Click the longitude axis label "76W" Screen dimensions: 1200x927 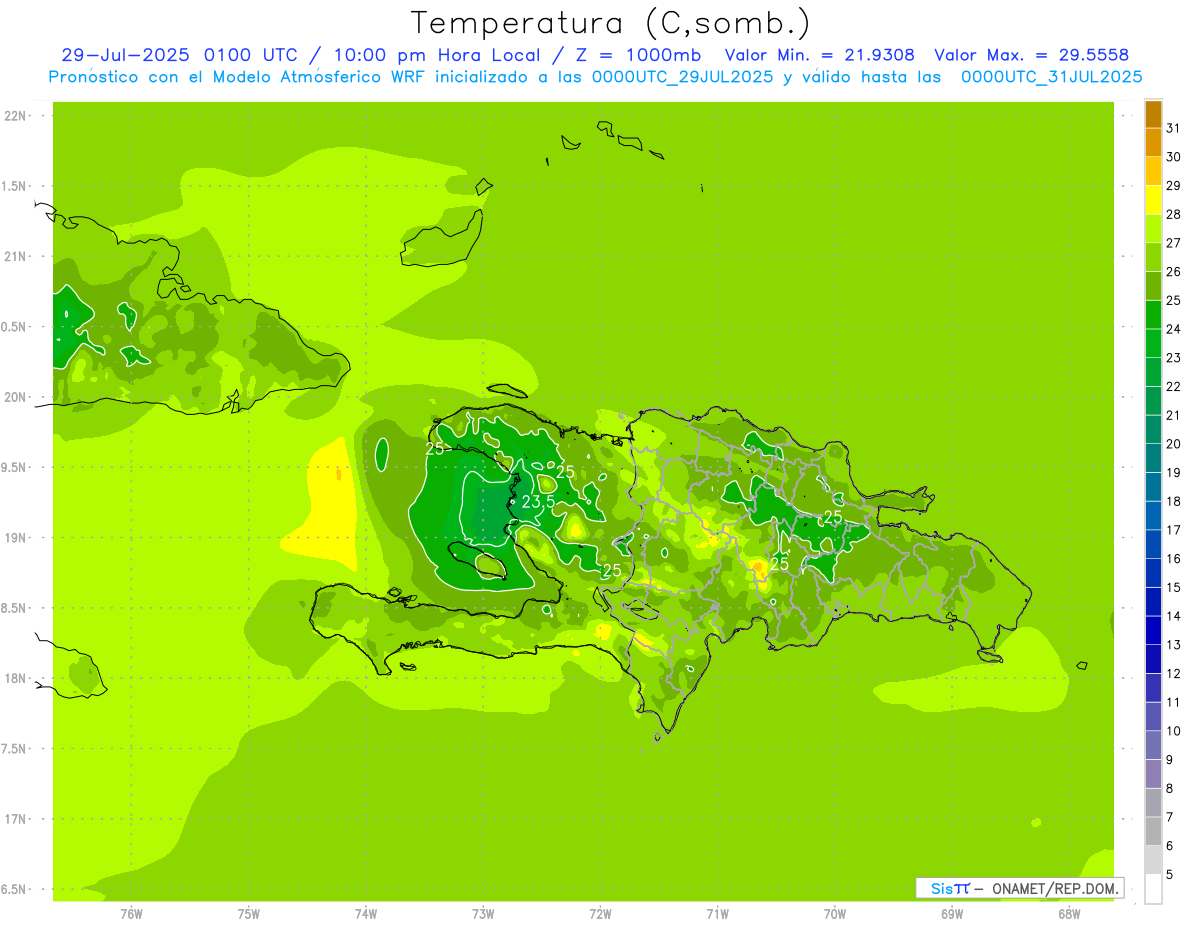pyautogui.click(x=131, y=913)
